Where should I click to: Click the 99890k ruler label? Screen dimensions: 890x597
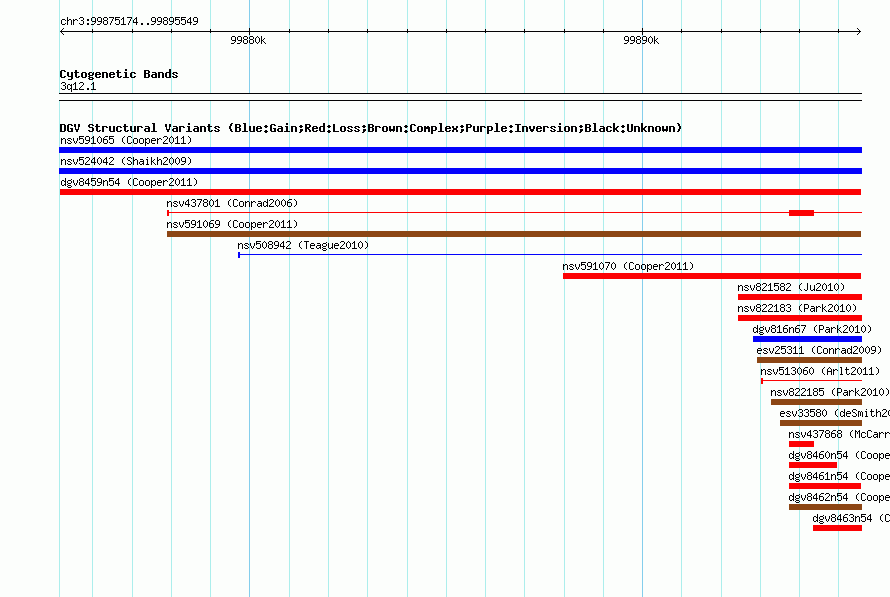coord(641,40)
